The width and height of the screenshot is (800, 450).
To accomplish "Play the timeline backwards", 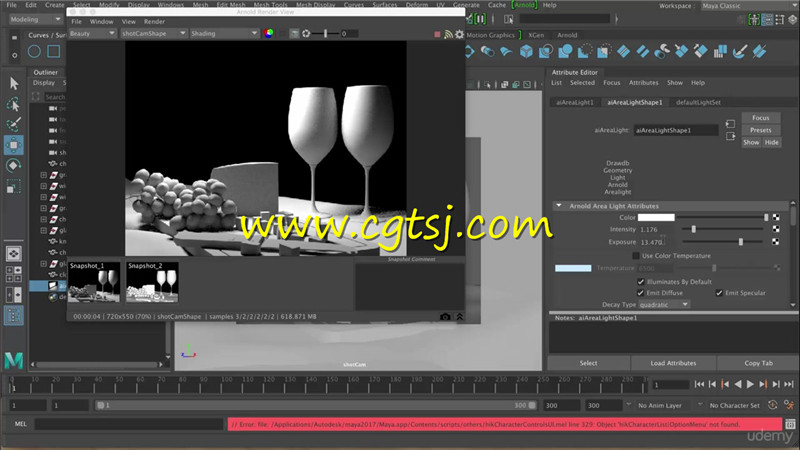I will (x=738, y=384).
